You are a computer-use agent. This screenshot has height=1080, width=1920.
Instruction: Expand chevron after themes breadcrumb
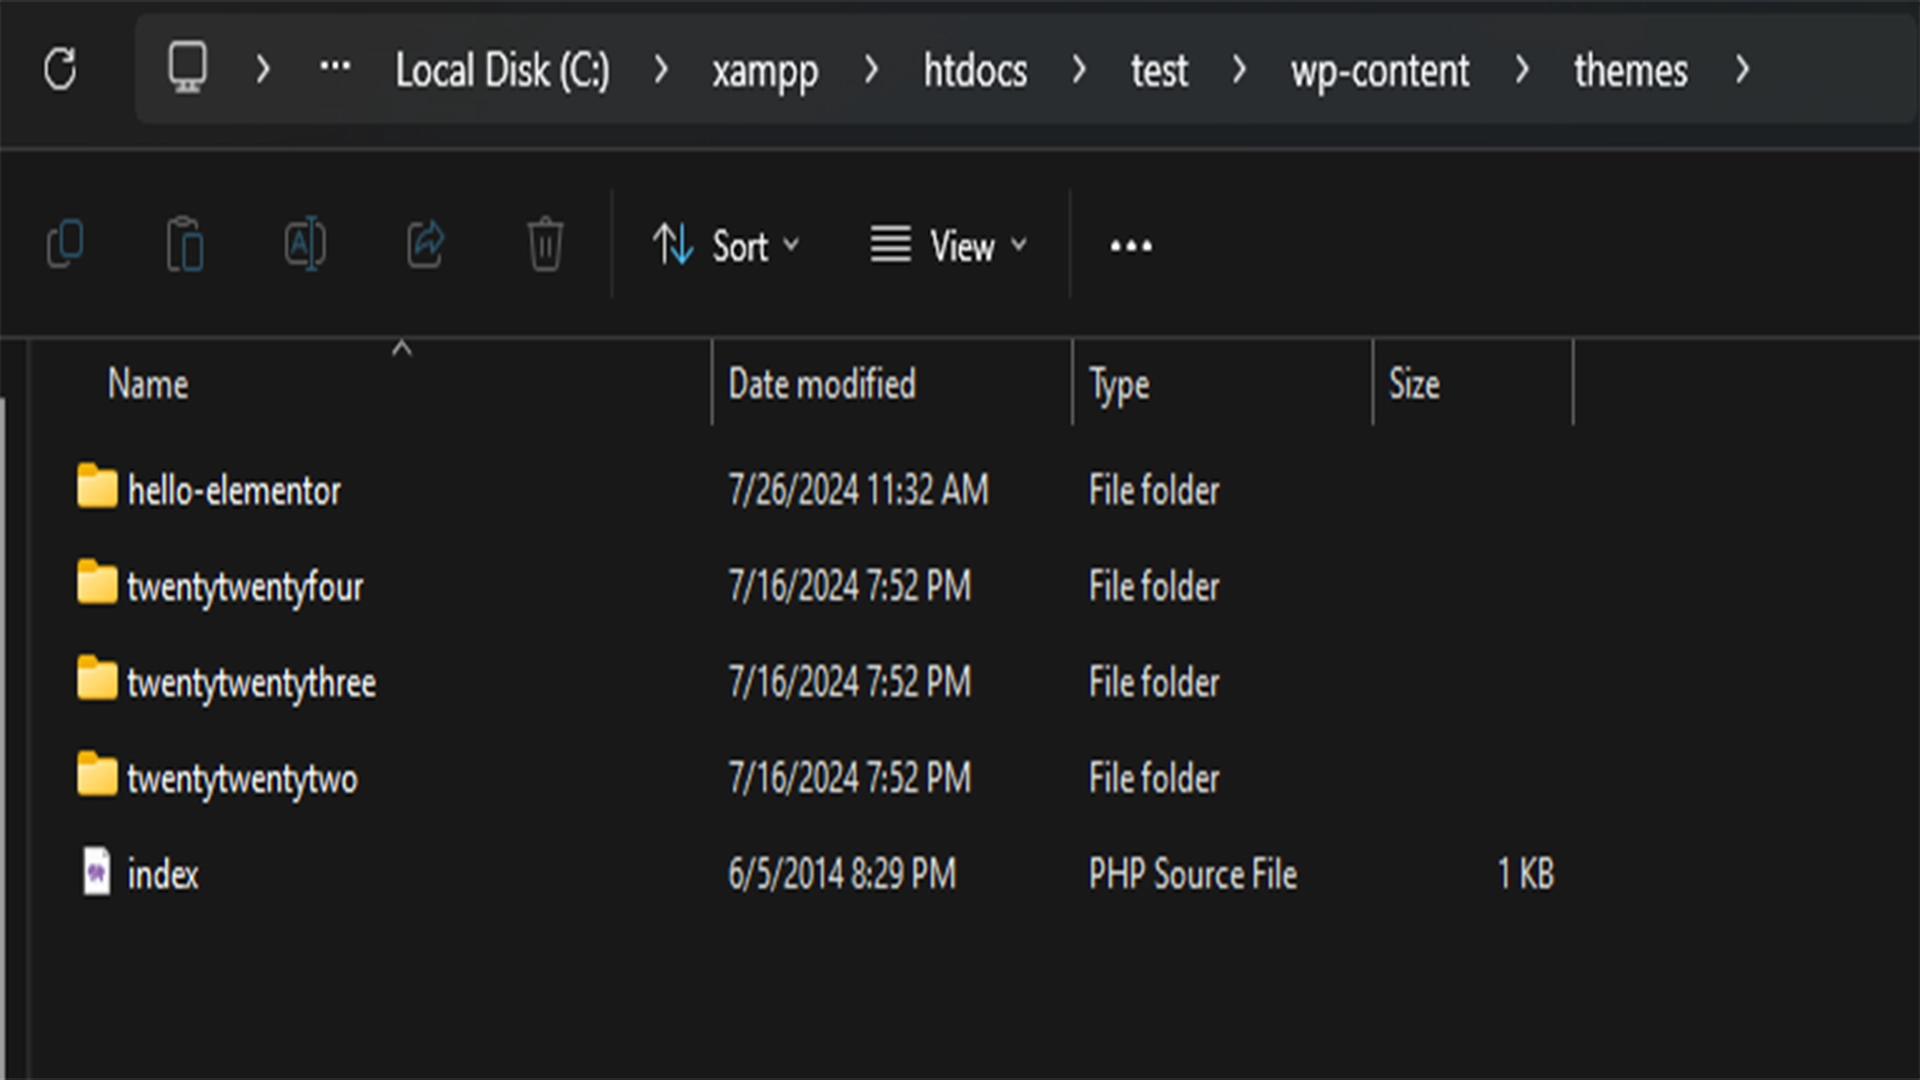pos(1743,69)
